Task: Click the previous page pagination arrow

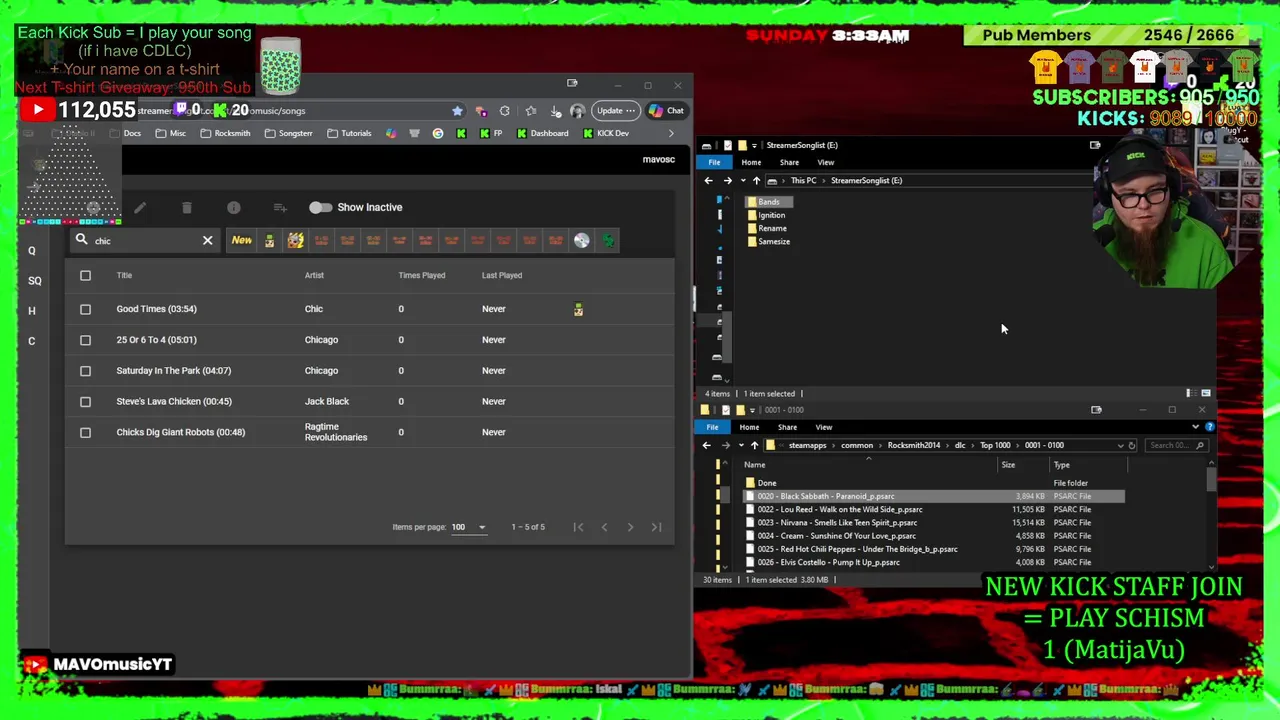Action: [604, 527]
